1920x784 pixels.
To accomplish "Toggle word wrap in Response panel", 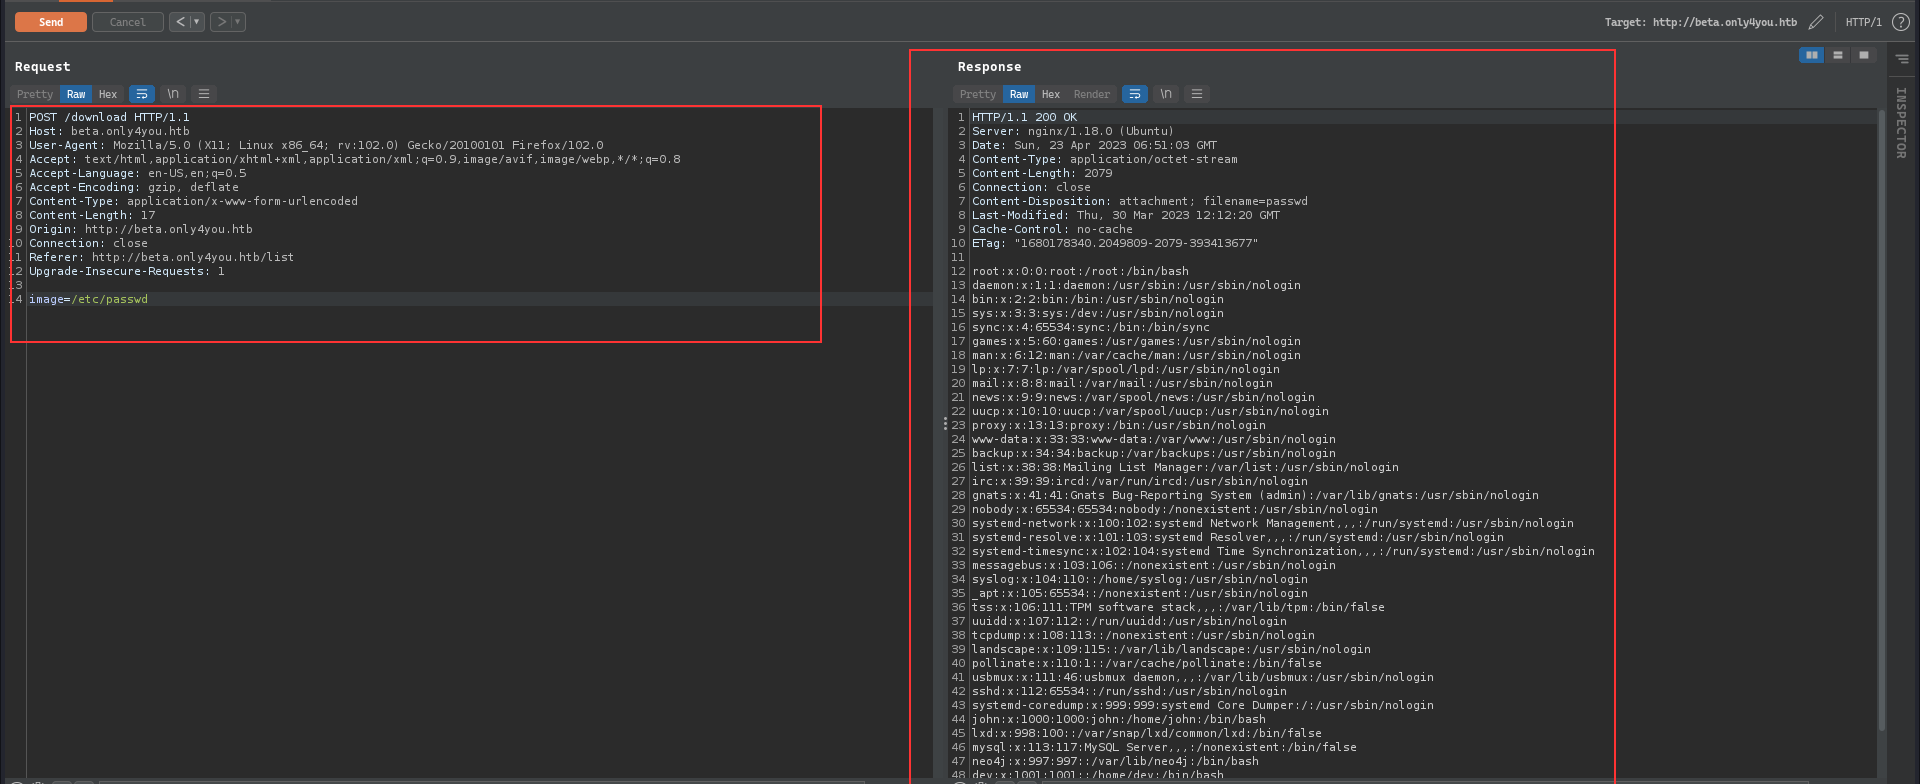I will click(x=1135, y=94).
